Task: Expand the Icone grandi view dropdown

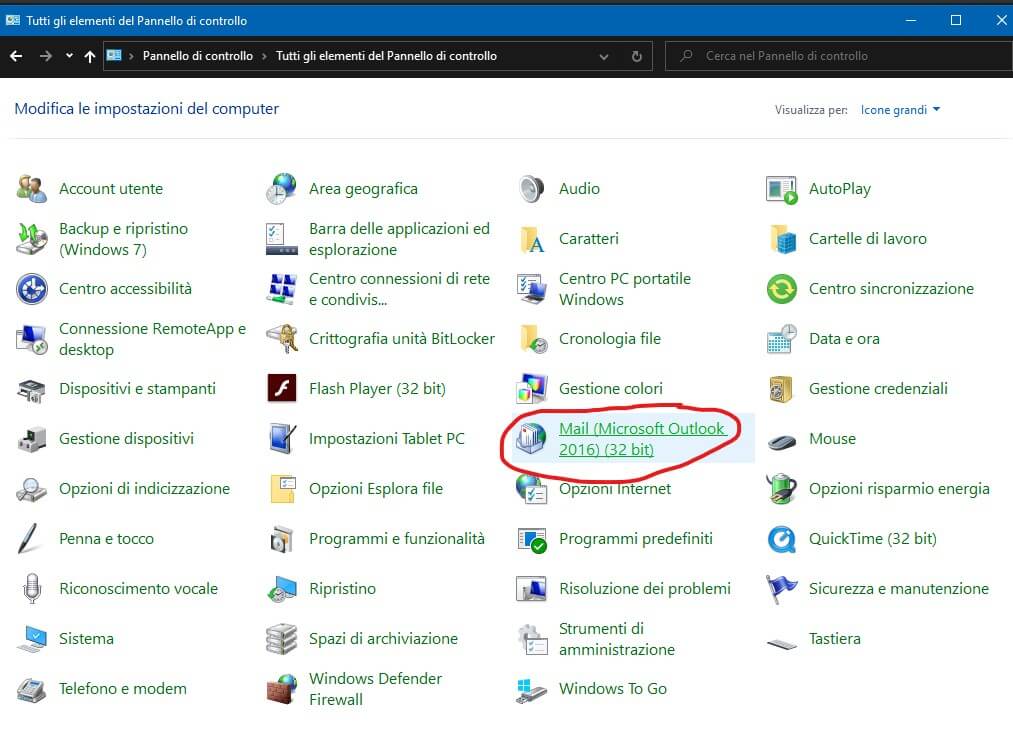Action: point(900,110)
